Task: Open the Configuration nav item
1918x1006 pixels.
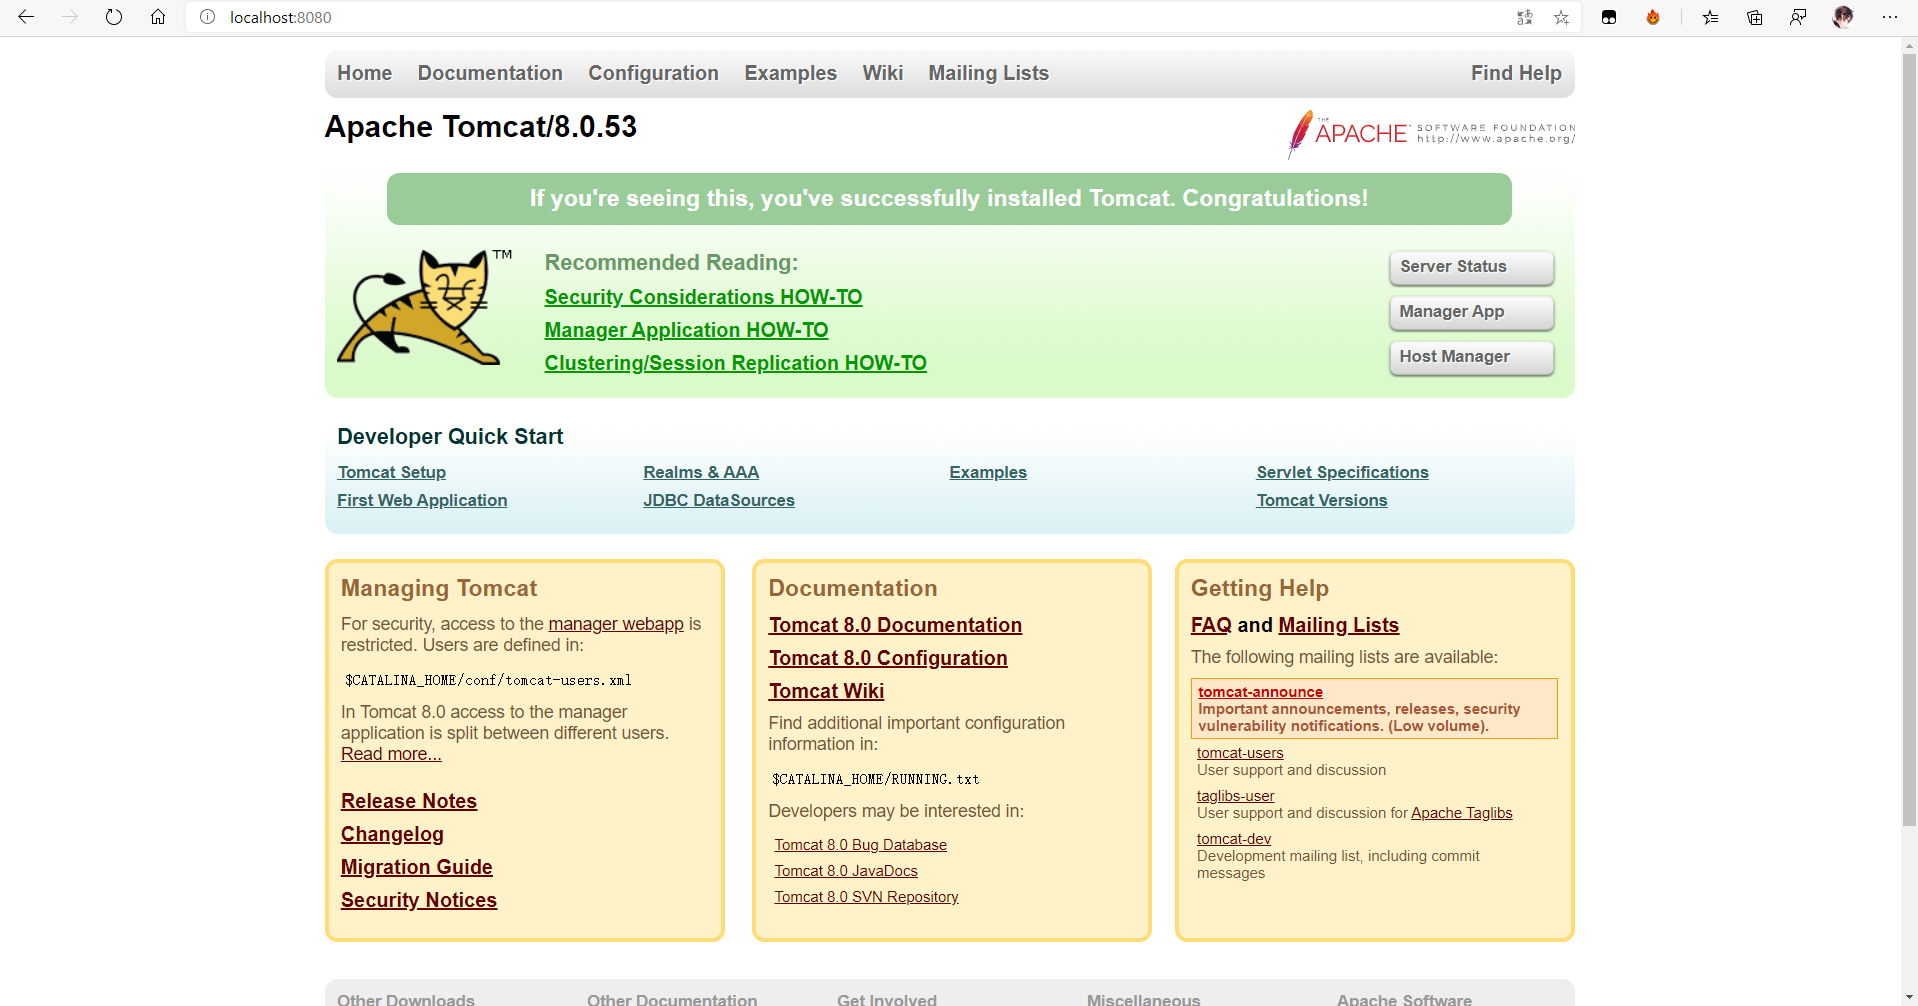Action: coord(653,73)
